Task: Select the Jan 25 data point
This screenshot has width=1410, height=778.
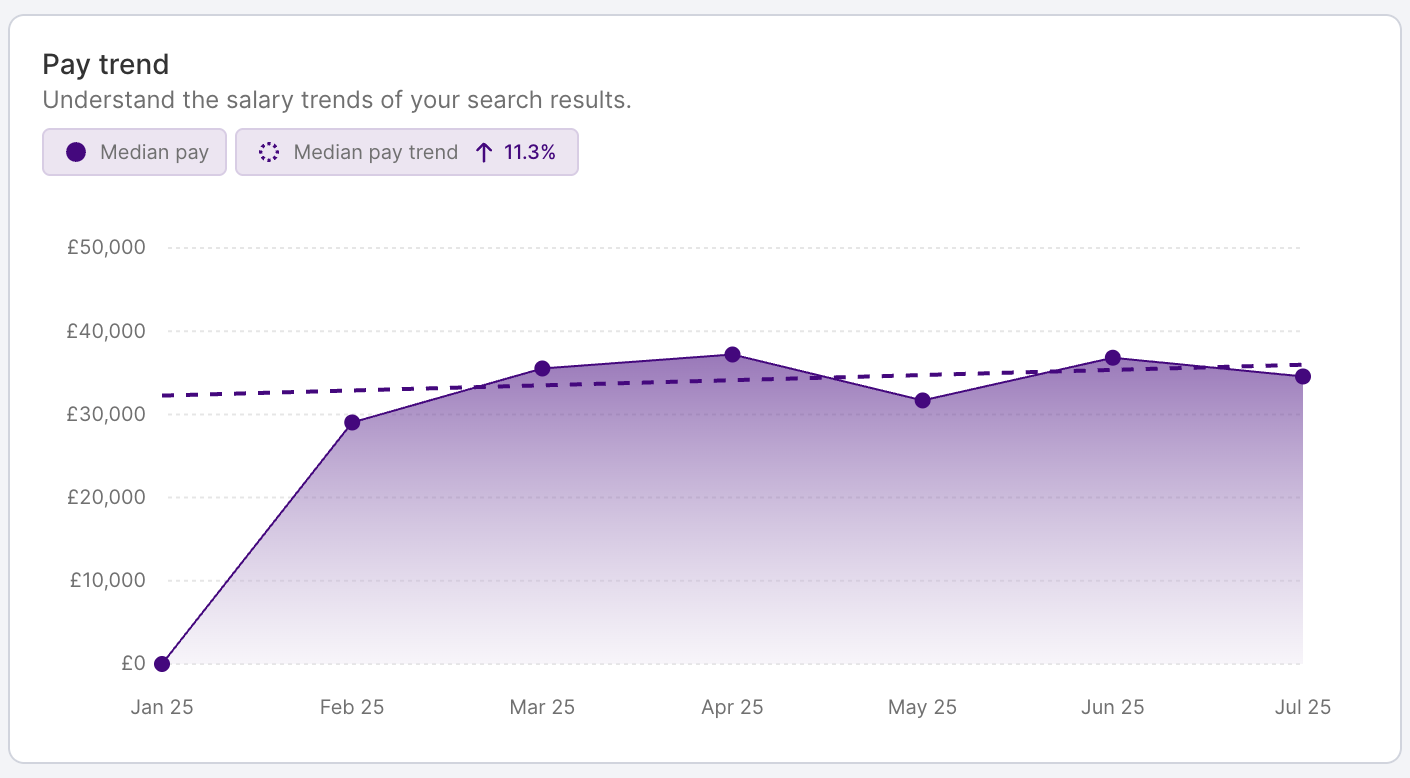Action: [162, 664]
